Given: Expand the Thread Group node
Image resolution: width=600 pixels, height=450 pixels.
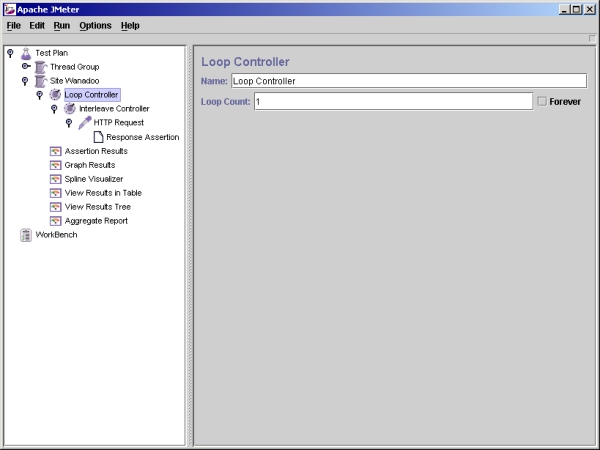Looking at the screenshot, I should (26, 67).
